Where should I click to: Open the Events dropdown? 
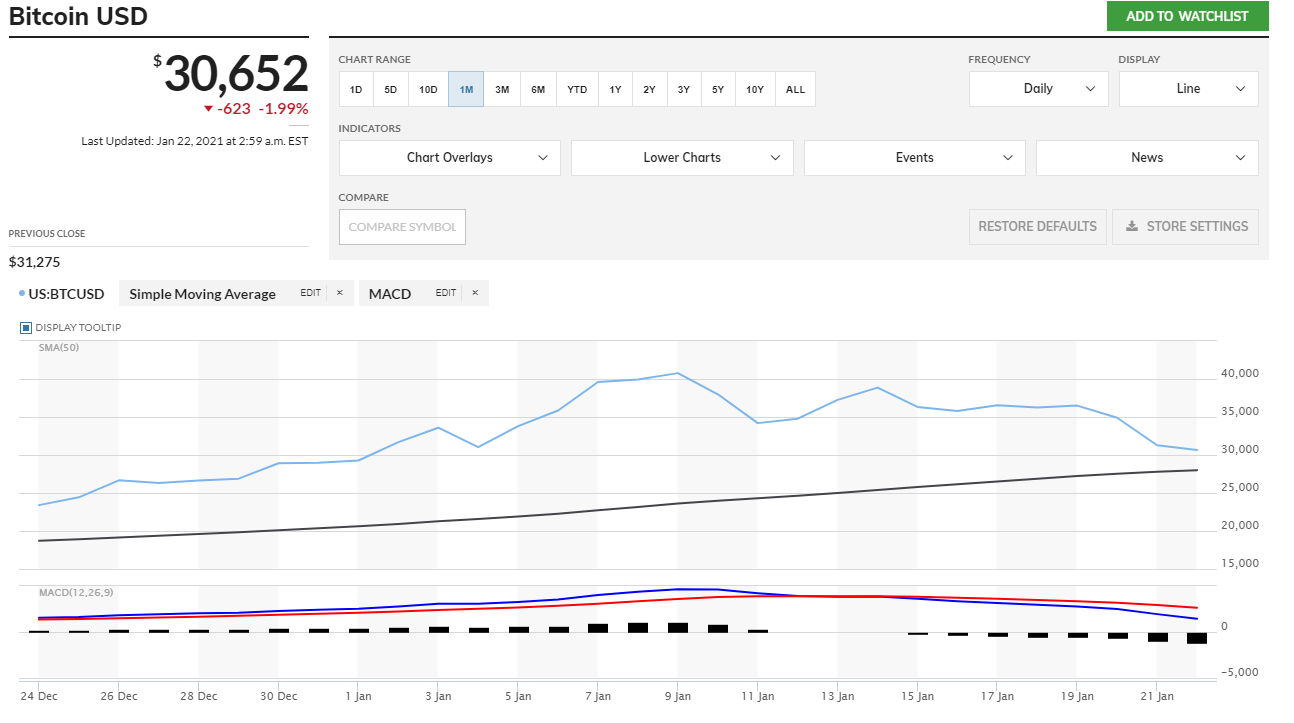tap(914, 158)
